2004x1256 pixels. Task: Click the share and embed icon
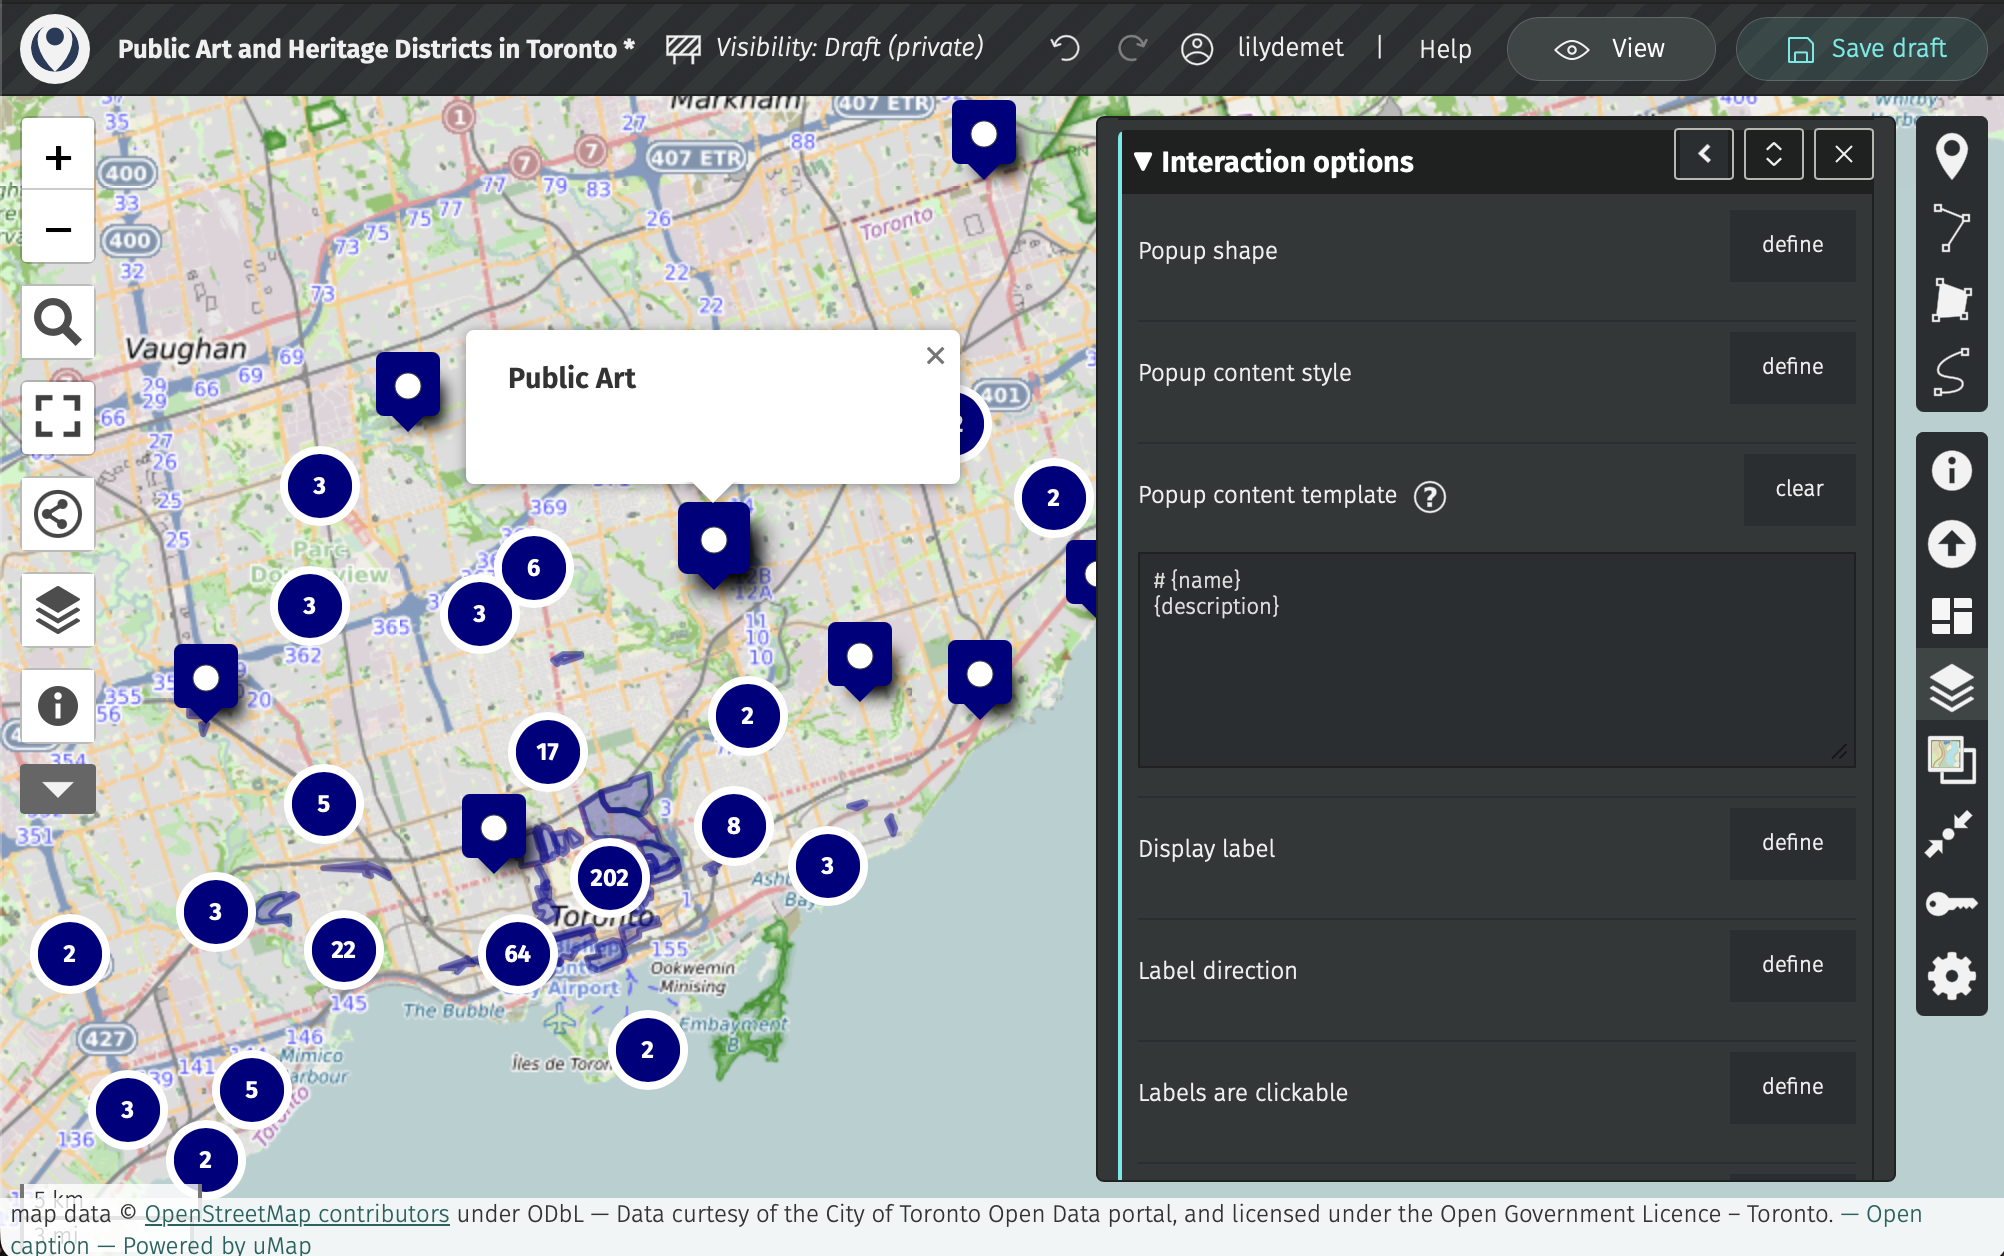point(58,514)
